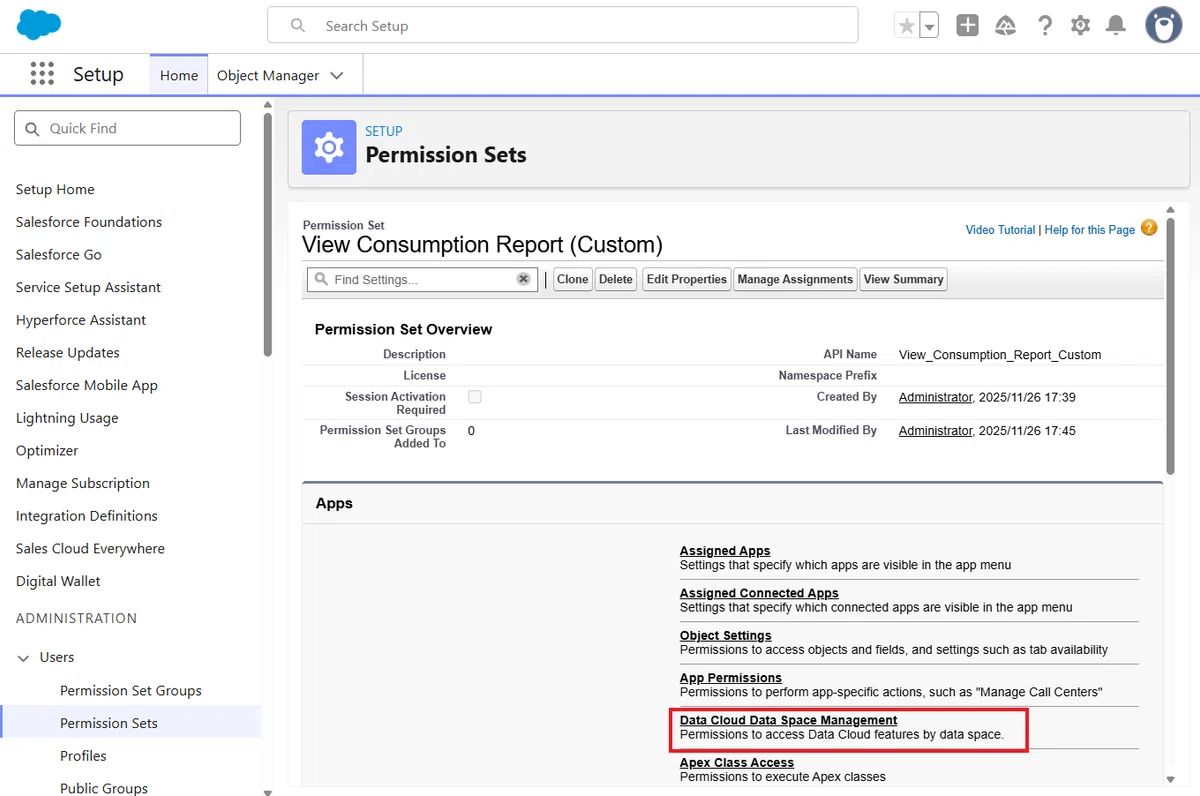Image resolution: width=1200 pixels, height=796 pixels.
Task: Click the Permission Sets gear header icon
Action: coord(329,147)
